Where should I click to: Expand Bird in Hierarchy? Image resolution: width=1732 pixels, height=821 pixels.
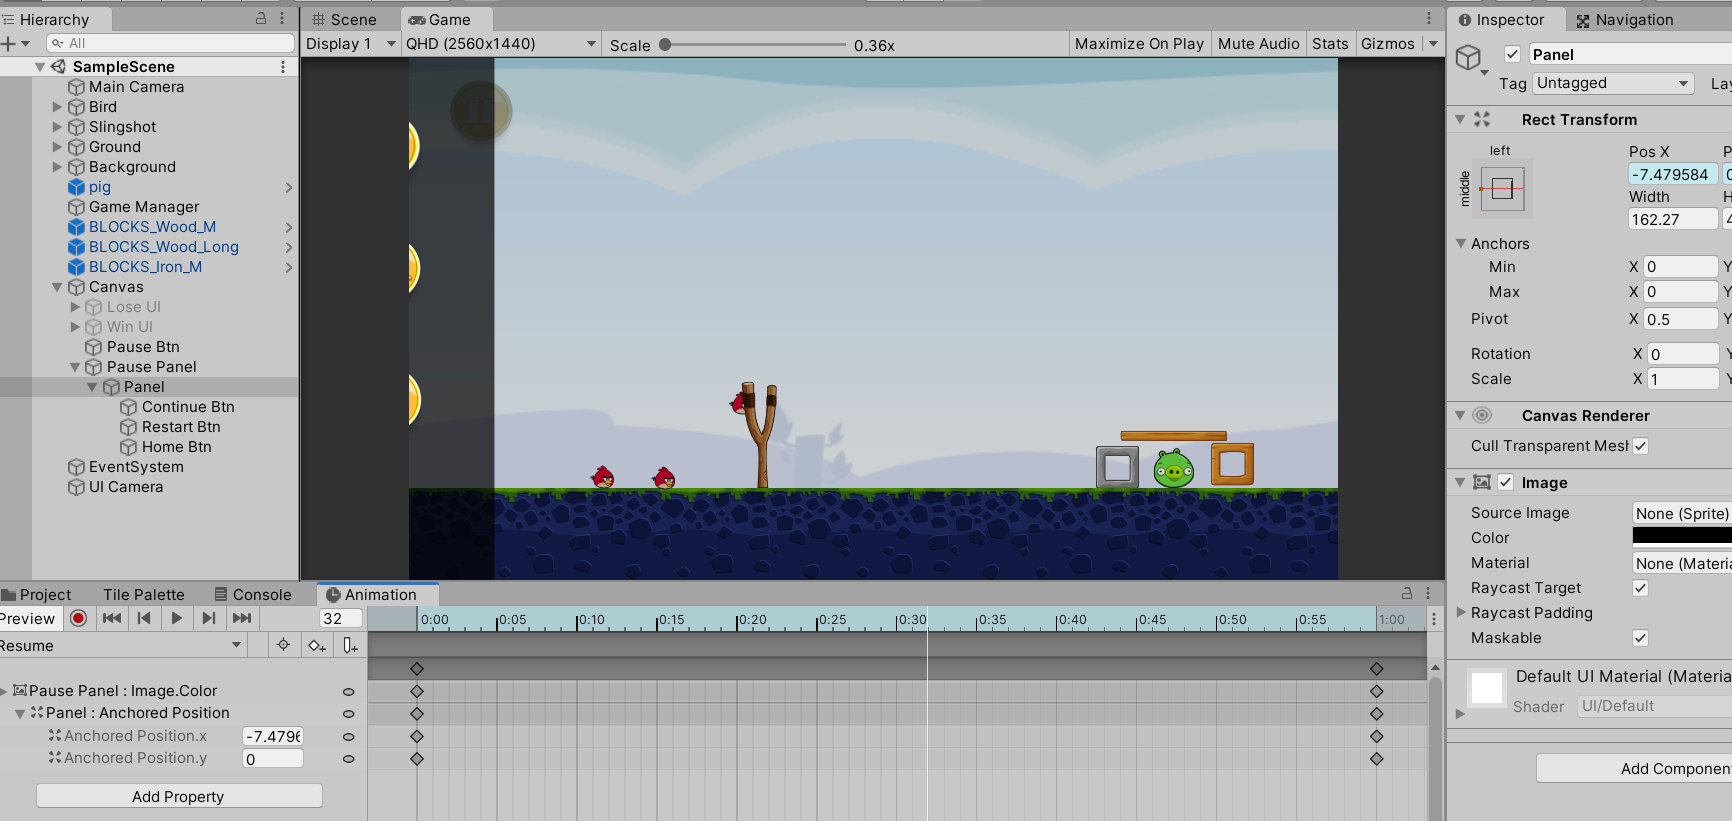pyautogui.click(x=57, y=107)
